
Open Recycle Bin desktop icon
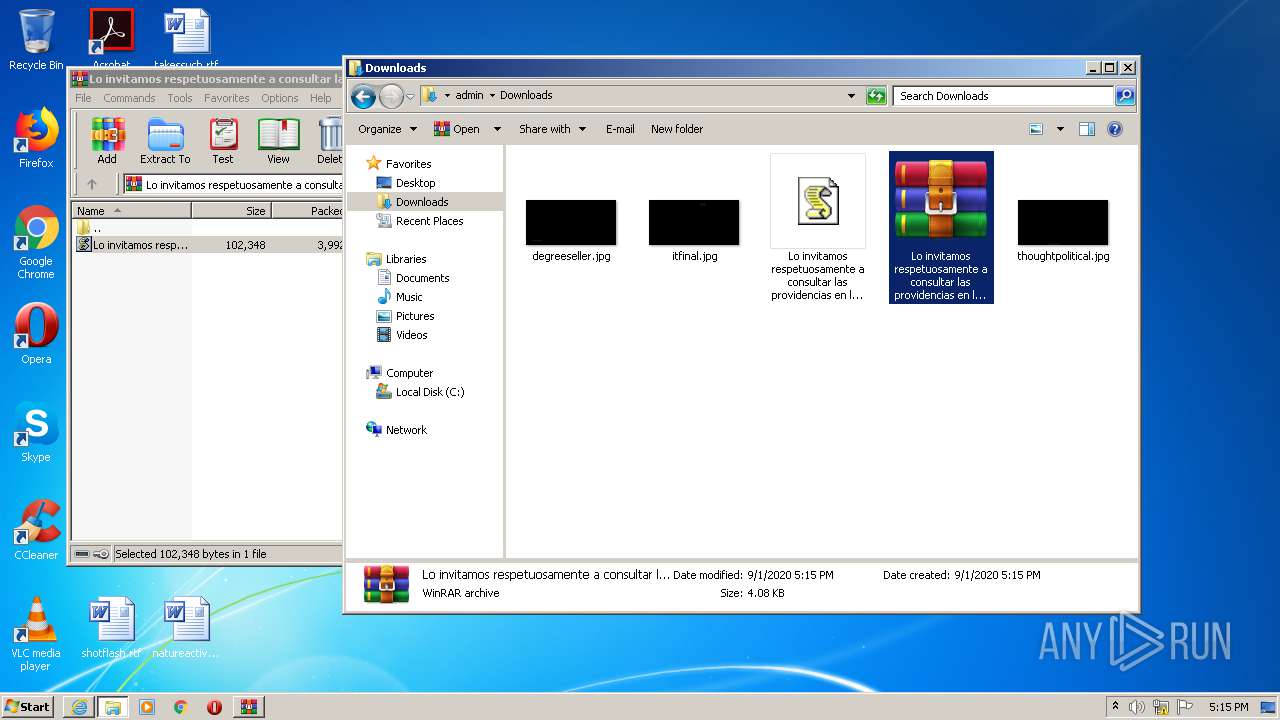(x=36, y=40)
